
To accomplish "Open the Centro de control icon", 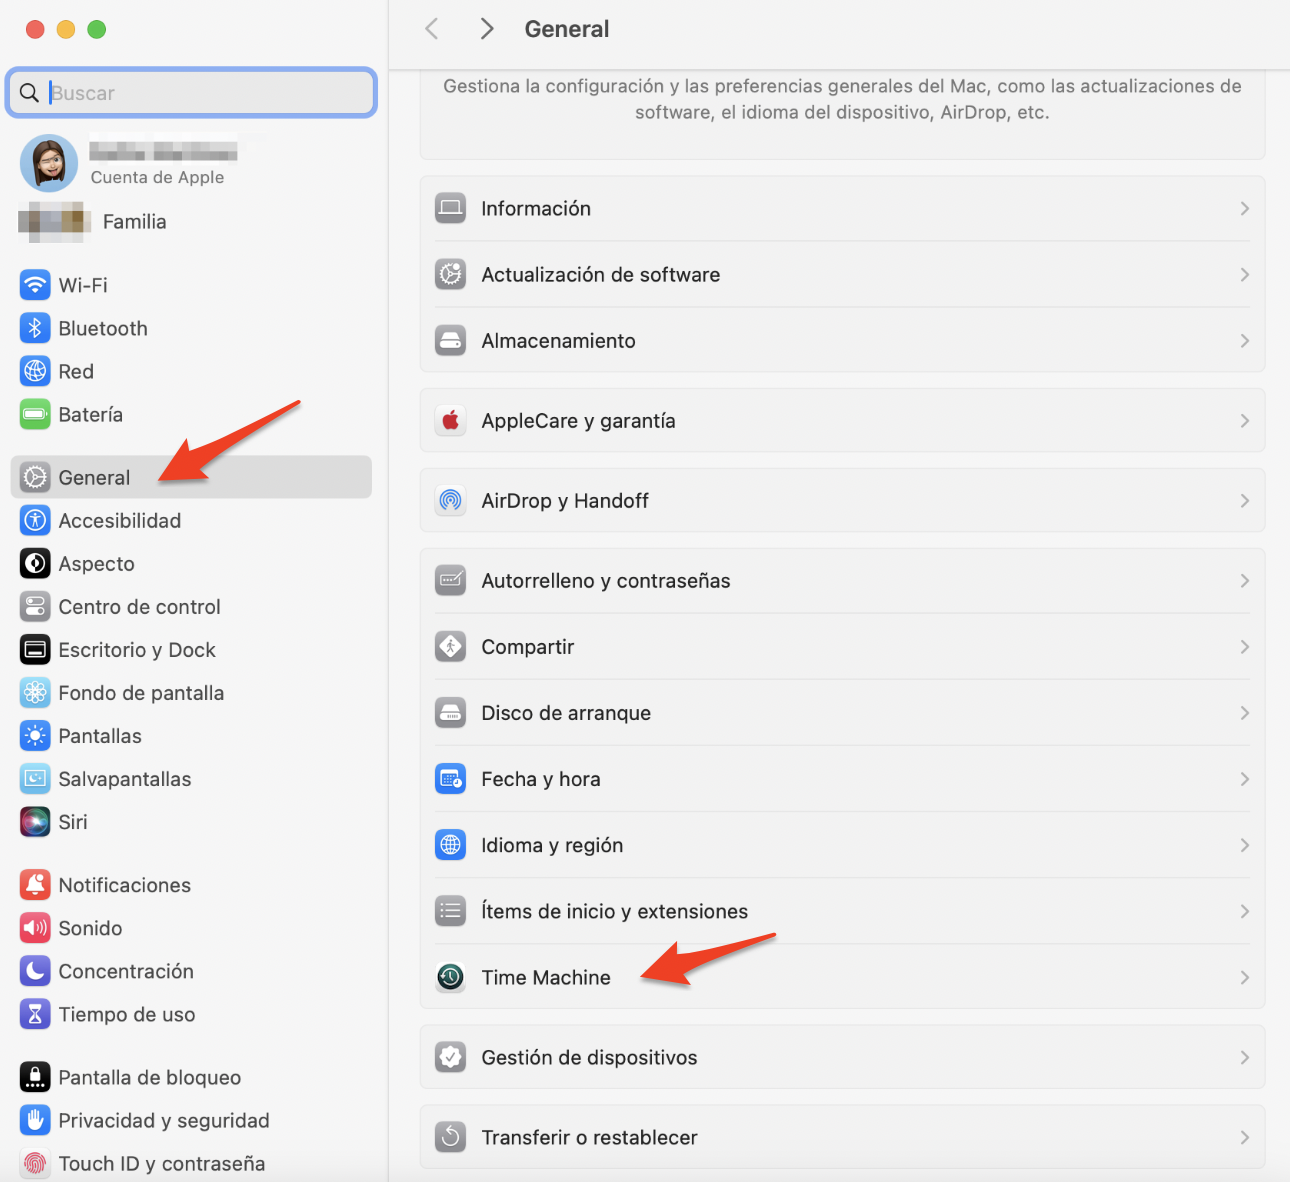I will 35,606.
